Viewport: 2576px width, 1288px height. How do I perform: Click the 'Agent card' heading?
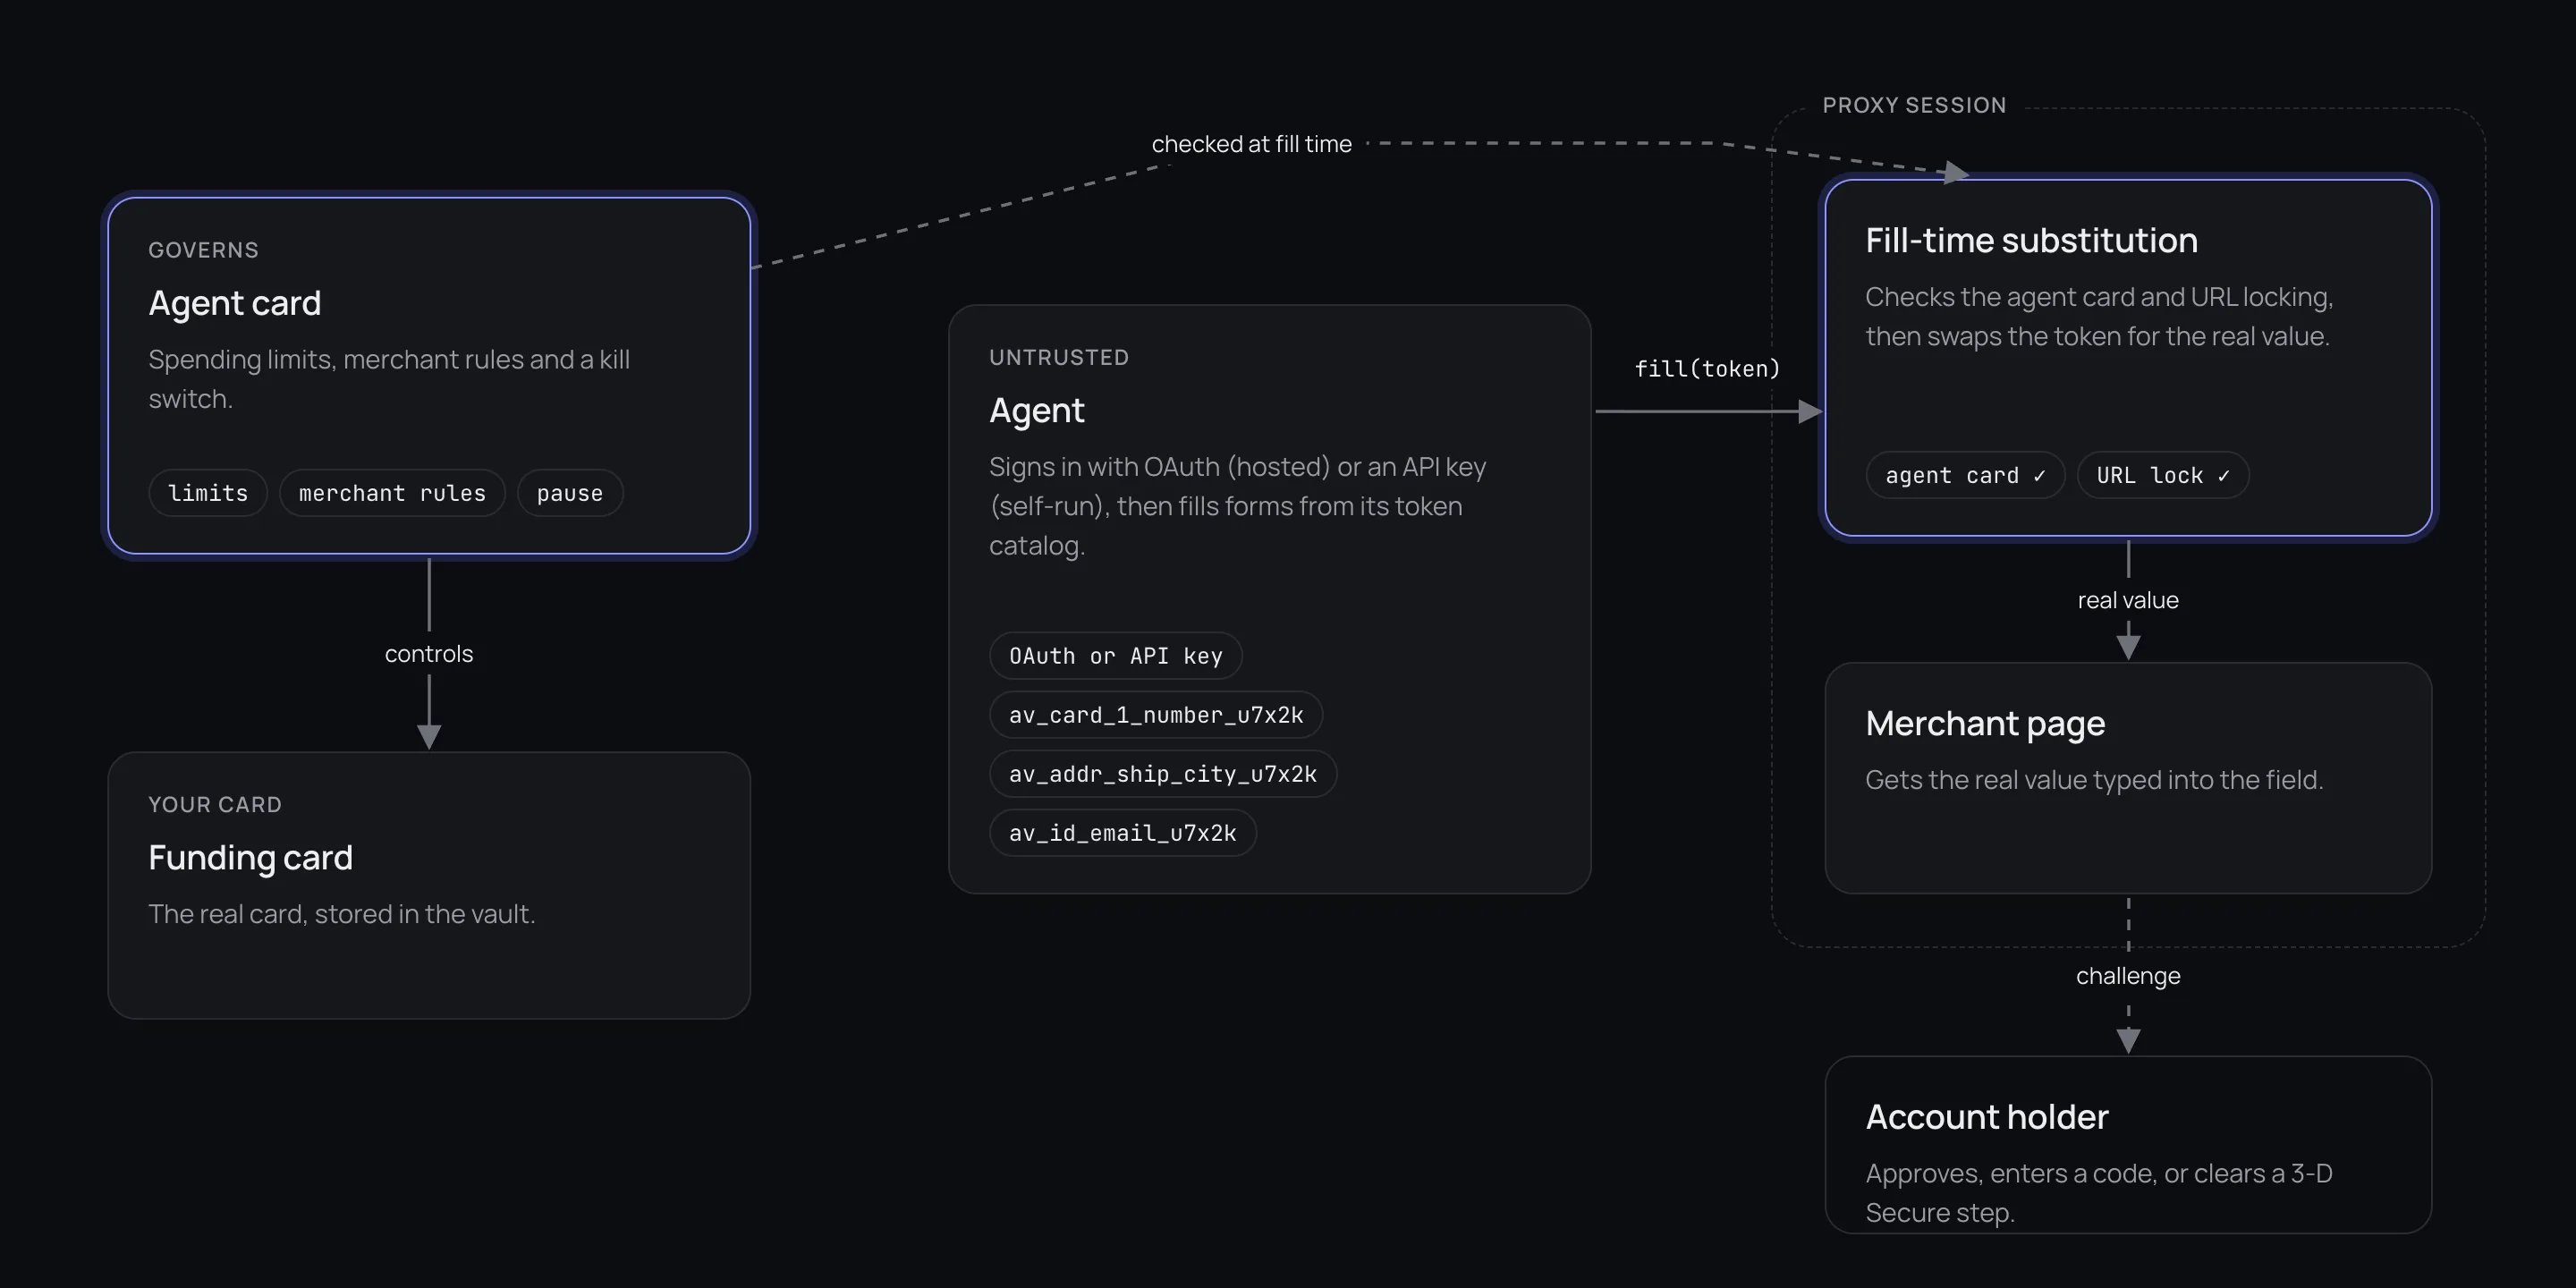(235, 303)
